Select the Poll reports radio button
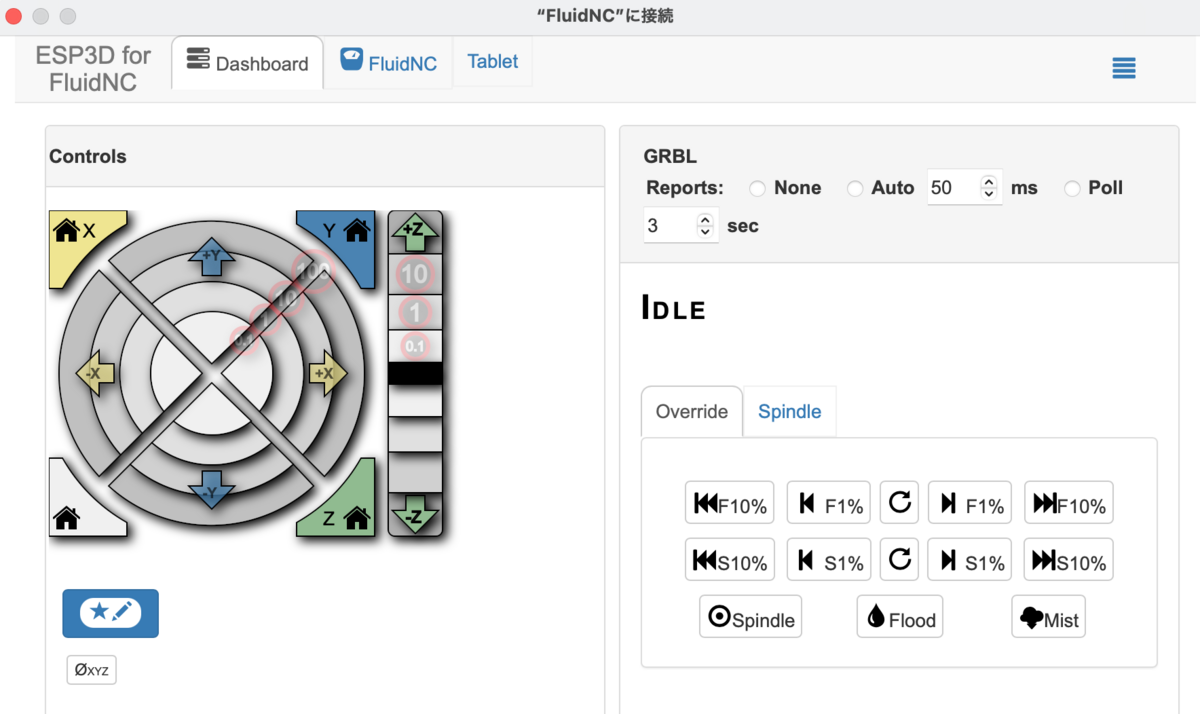 click(x=1072, y=188)
